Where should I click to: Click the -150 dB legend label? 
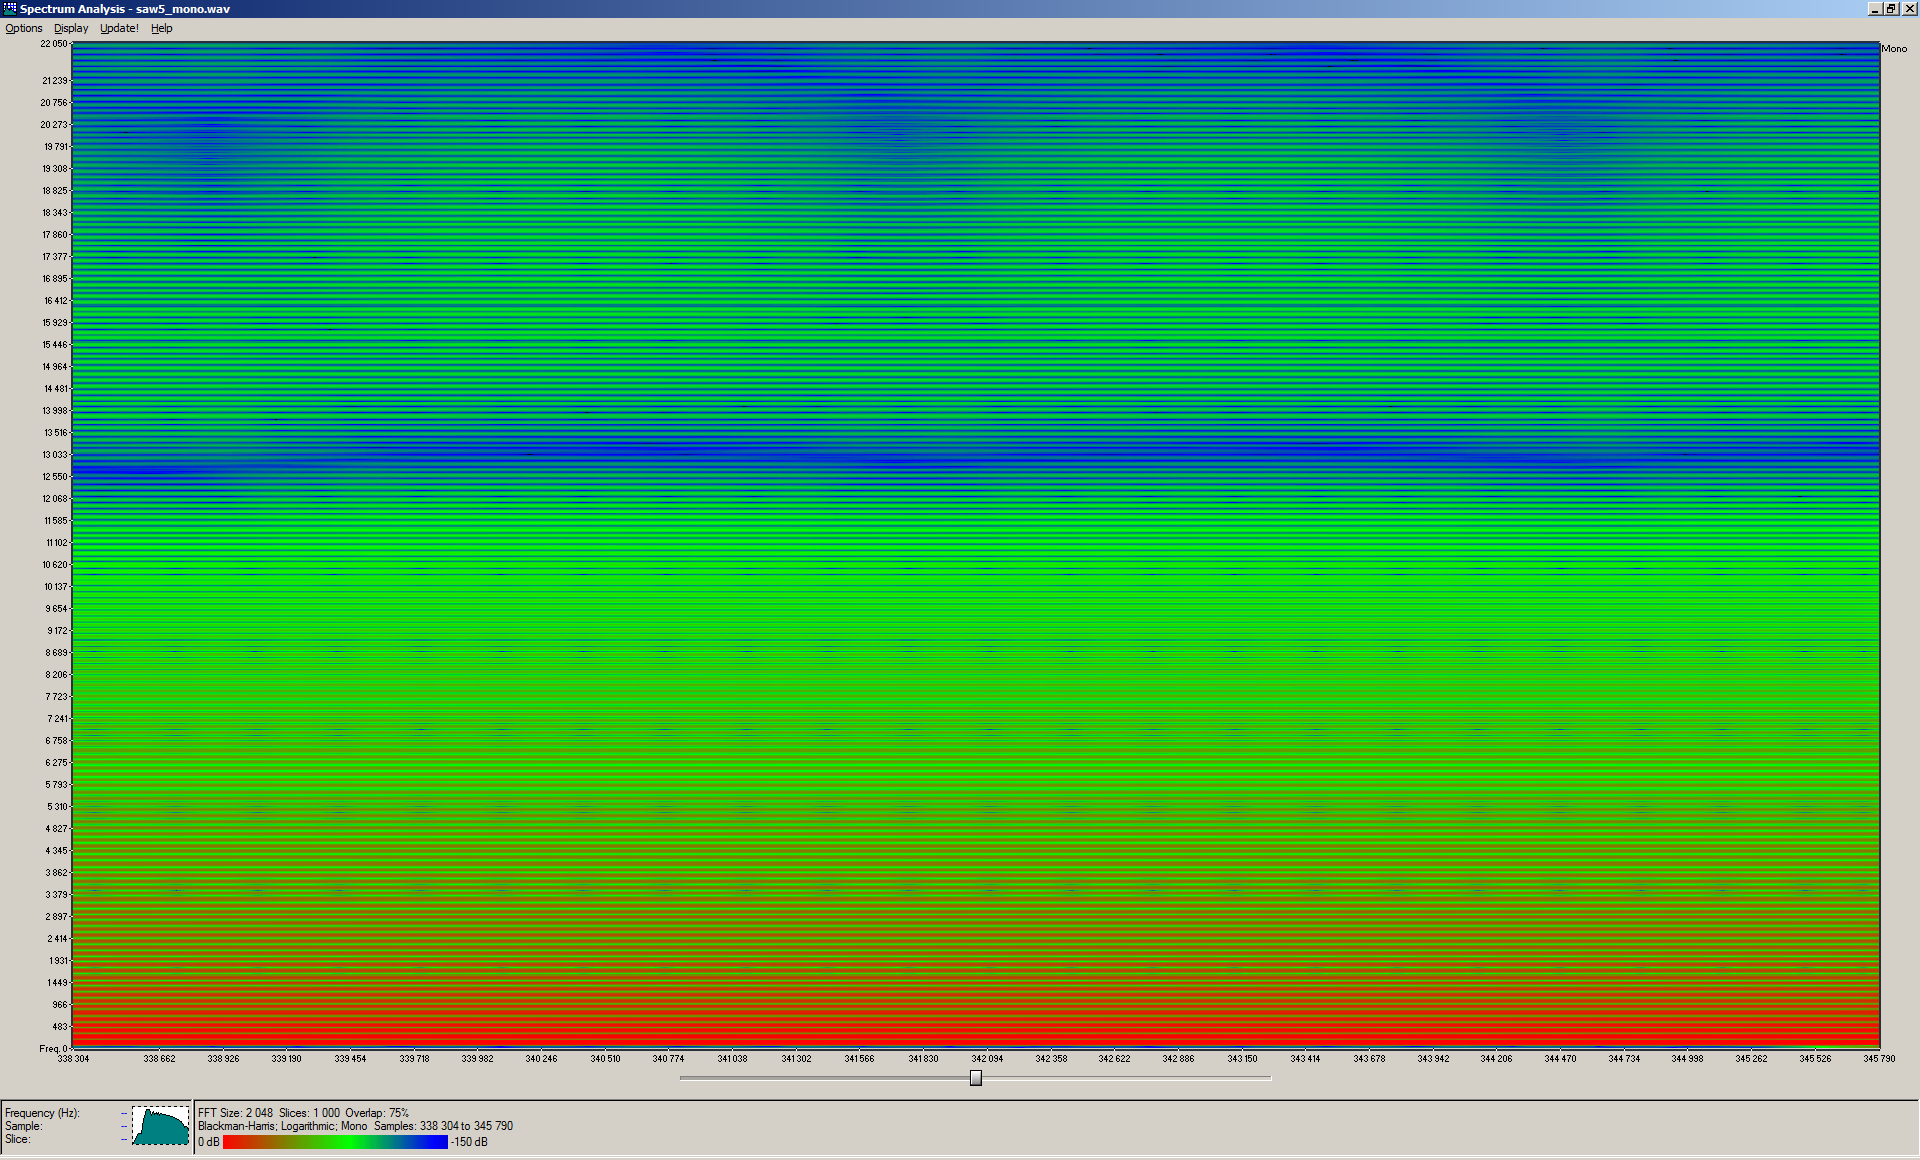coord(469,1142)
